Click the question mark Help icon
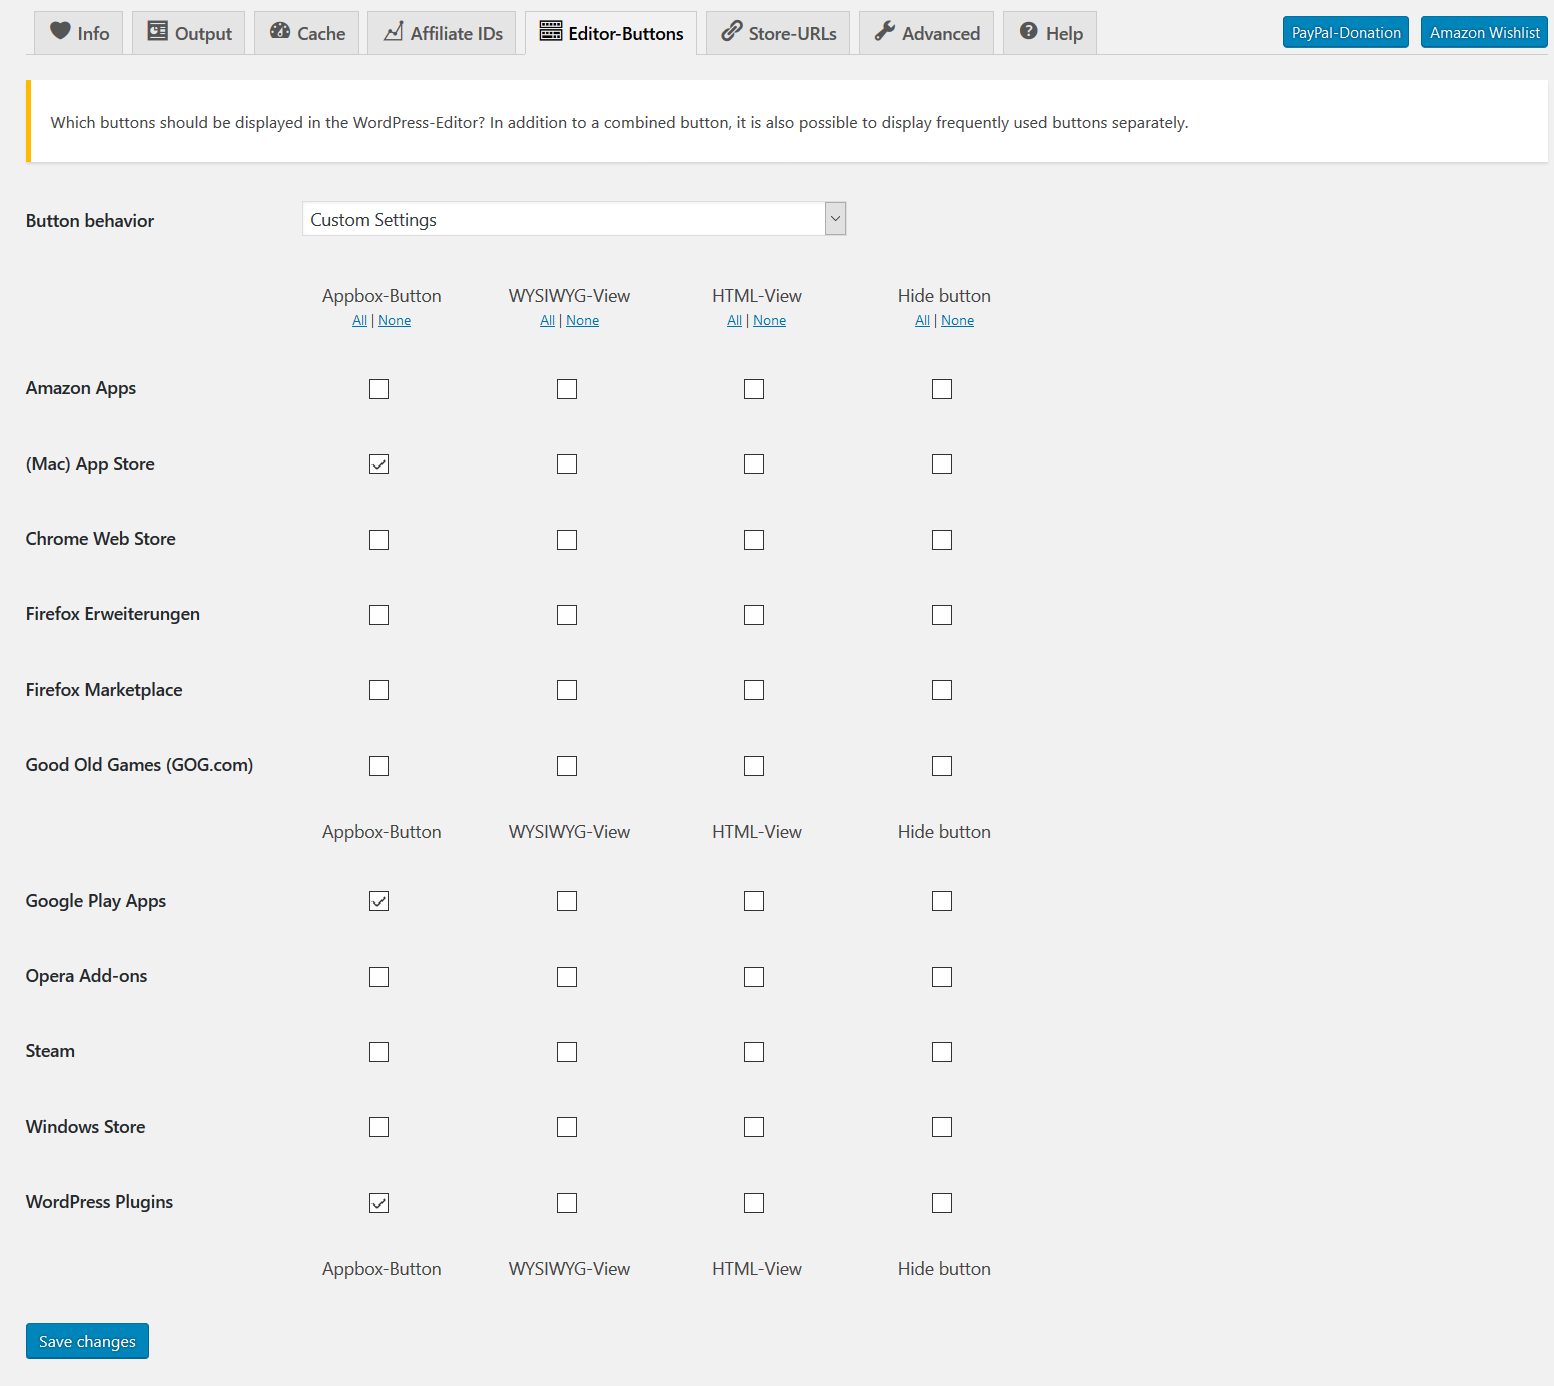The height and width of the screenshot is (1386, 1554). click(x=1028, y=31)
